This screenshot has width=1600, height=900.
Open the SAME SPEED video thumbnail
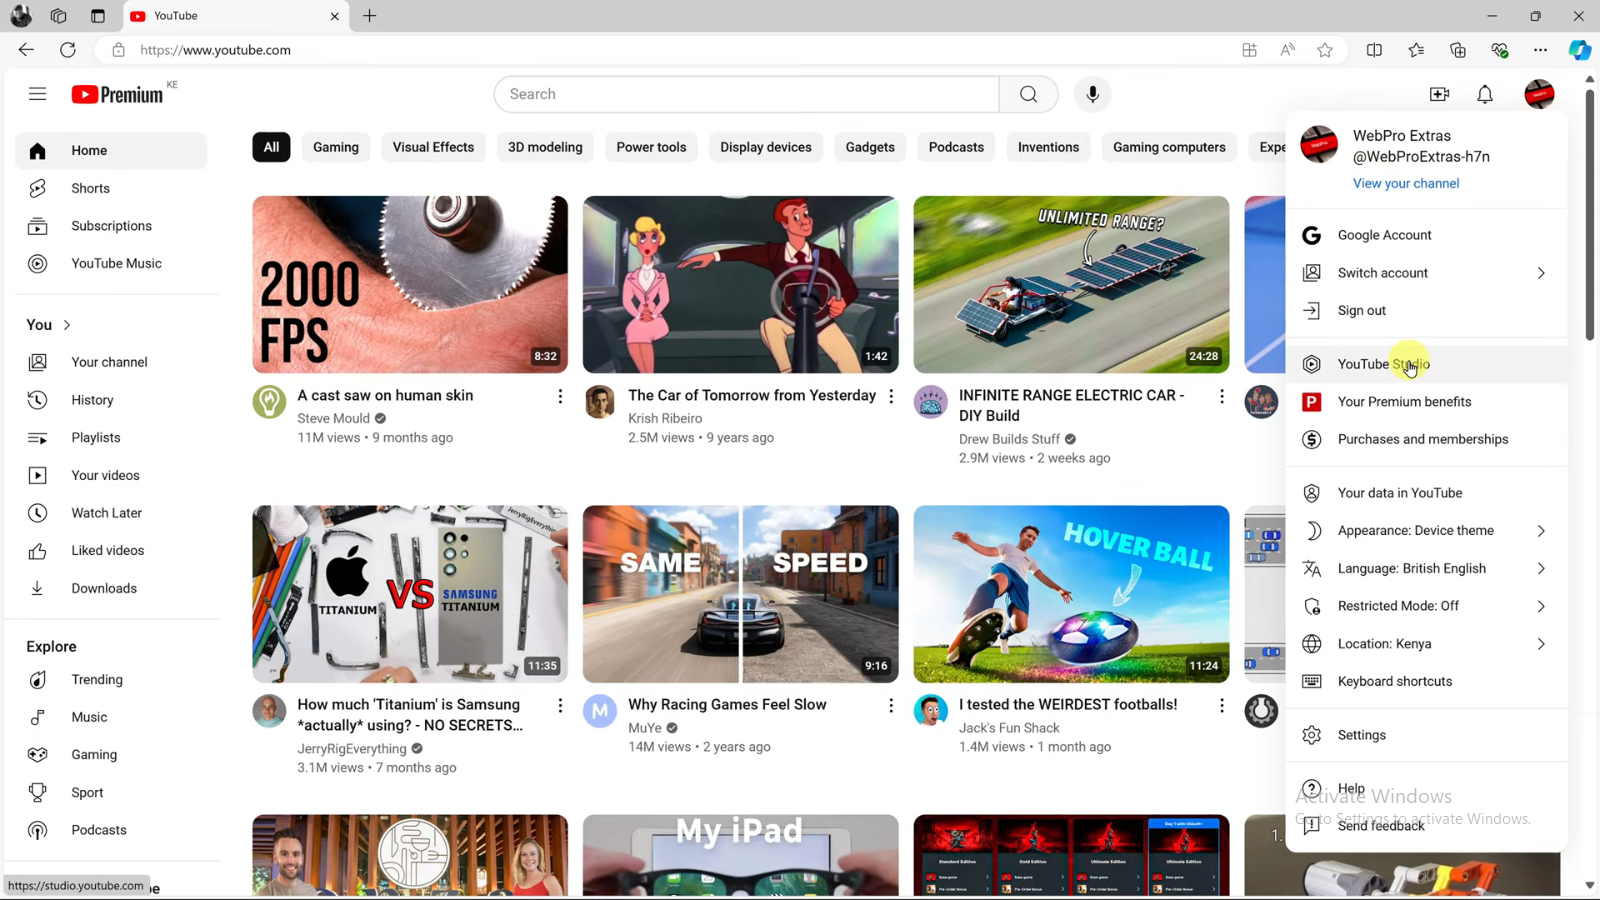740,594
